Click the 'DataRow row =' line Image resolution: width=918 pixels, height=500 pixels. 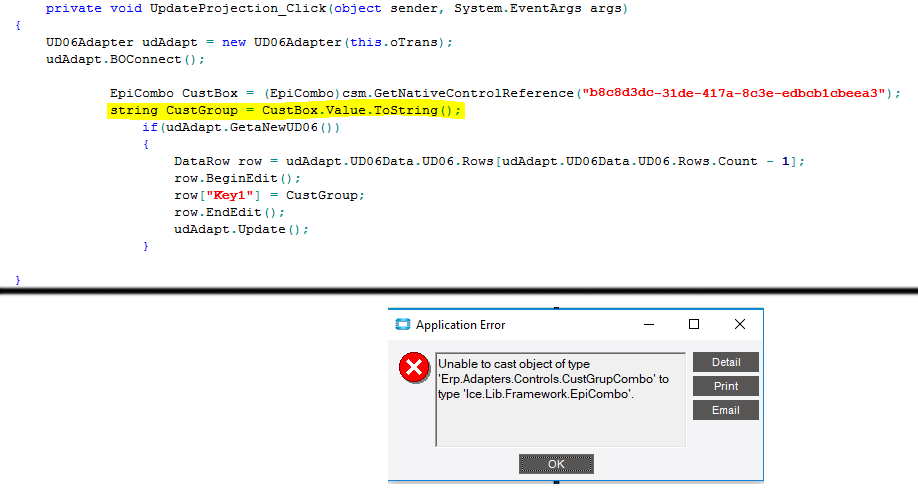489,161
